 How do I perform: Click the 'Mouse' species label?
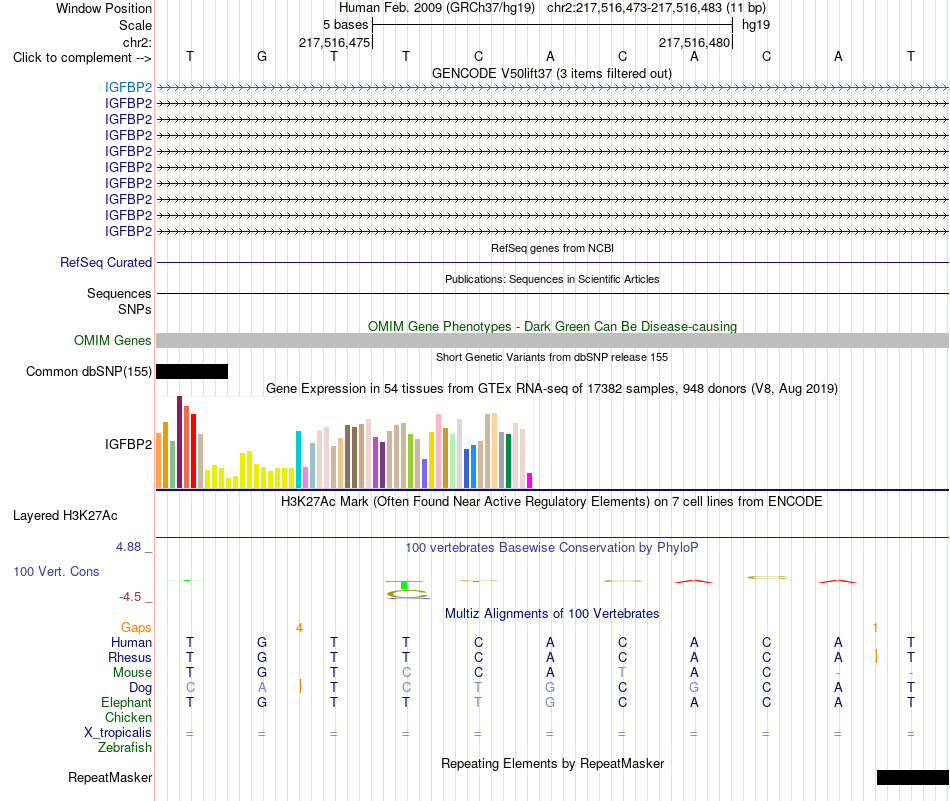pos(132,673)
